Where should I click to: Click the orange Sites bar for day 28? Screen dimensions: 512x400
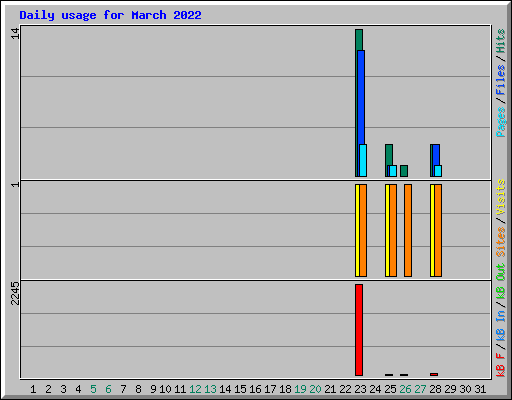(x=438, y=230)
